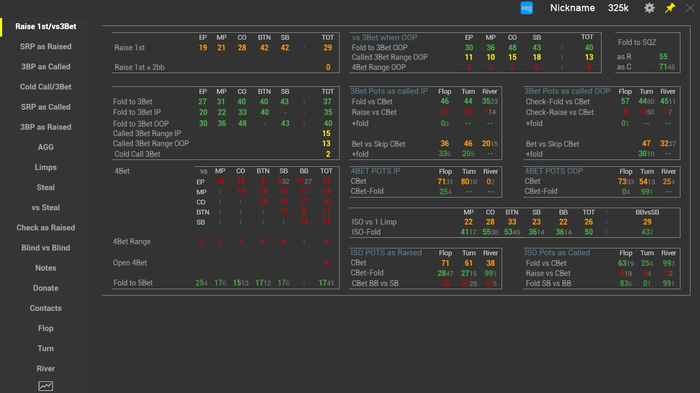The height and width of the screenshot is (393, 700).
Task: Click BBvsSB column header
Action: (647, 212)
